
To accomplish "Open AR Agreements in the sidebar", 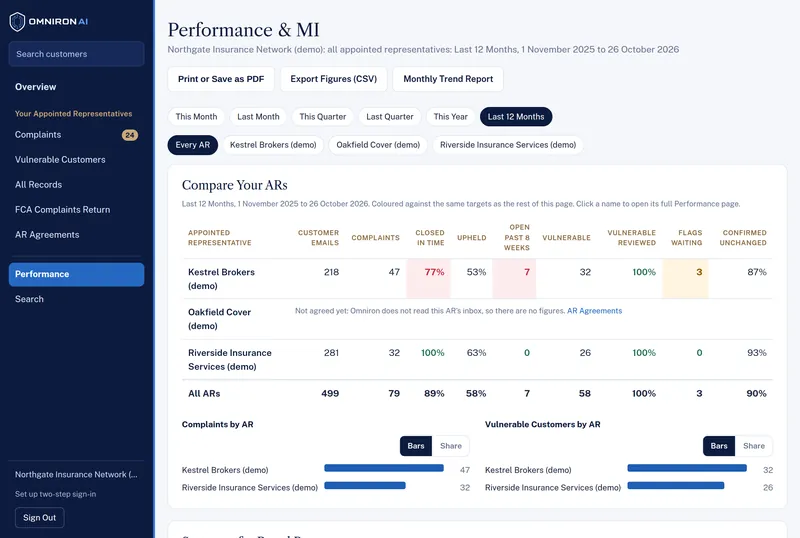I will pyautogui.click(x=47, y=235).
